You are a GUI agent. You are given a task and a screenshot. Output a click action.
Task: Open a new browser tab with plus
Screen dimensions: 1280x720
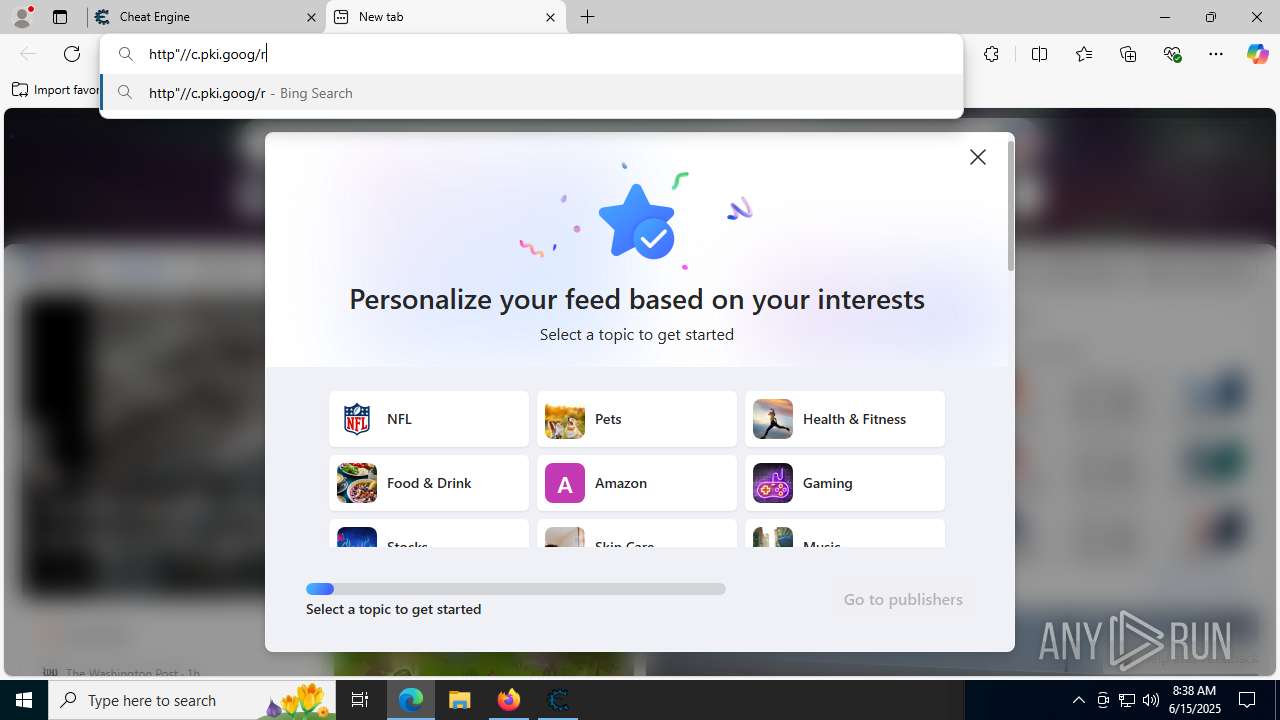[588, 17]
